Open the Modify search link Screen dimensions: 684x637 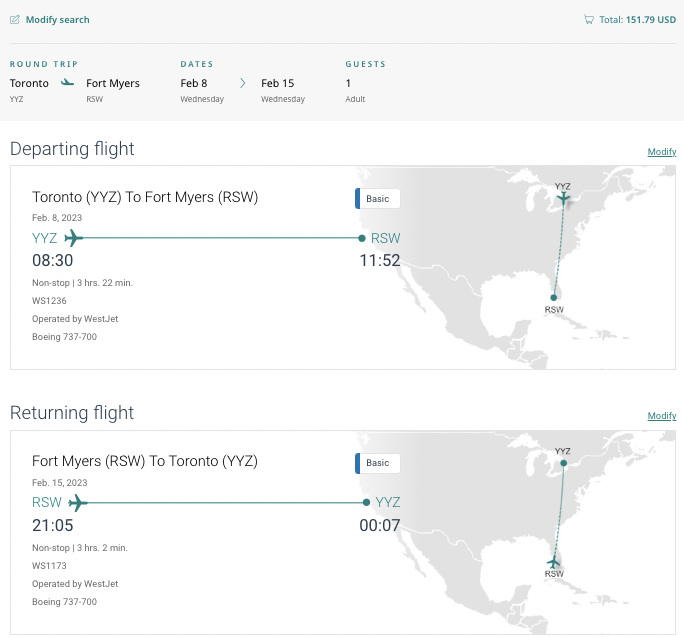pyautogui.click(x=57, y=20)
